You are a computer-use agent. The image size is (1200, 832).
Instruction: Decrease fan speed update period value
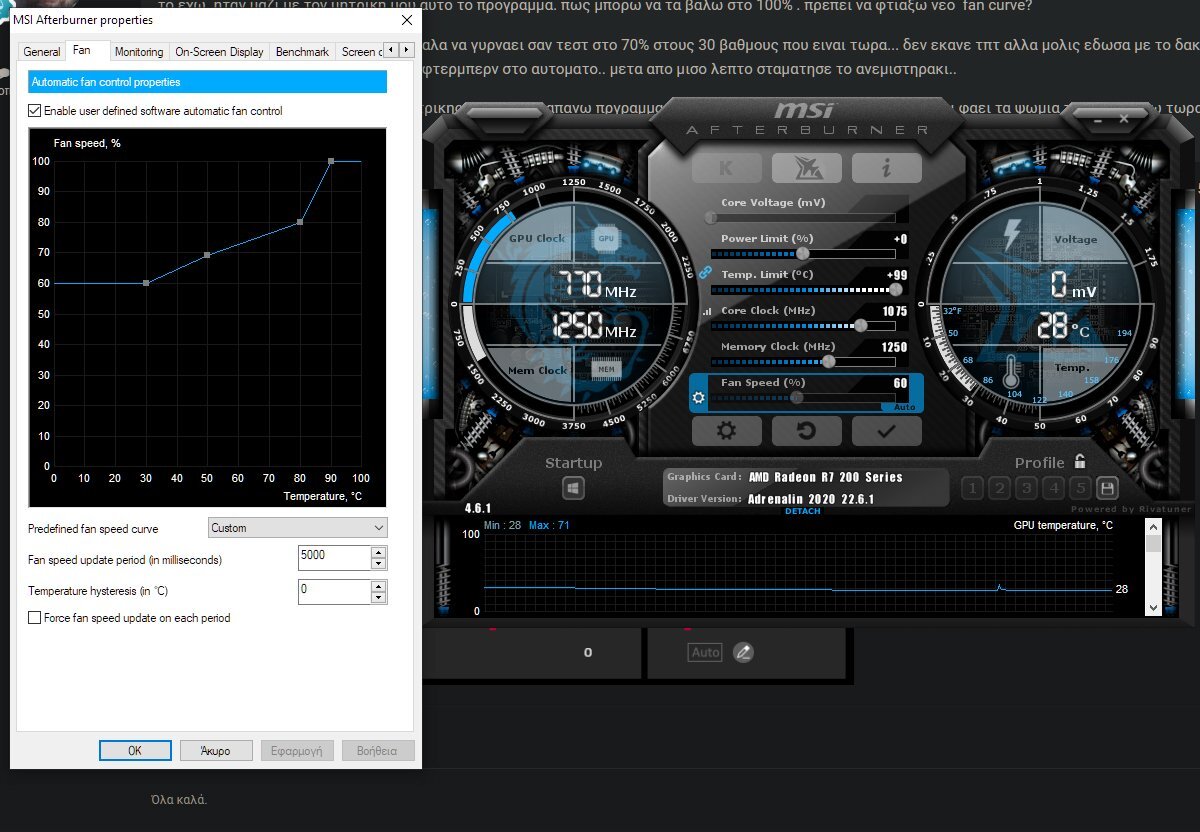[378, 565]
